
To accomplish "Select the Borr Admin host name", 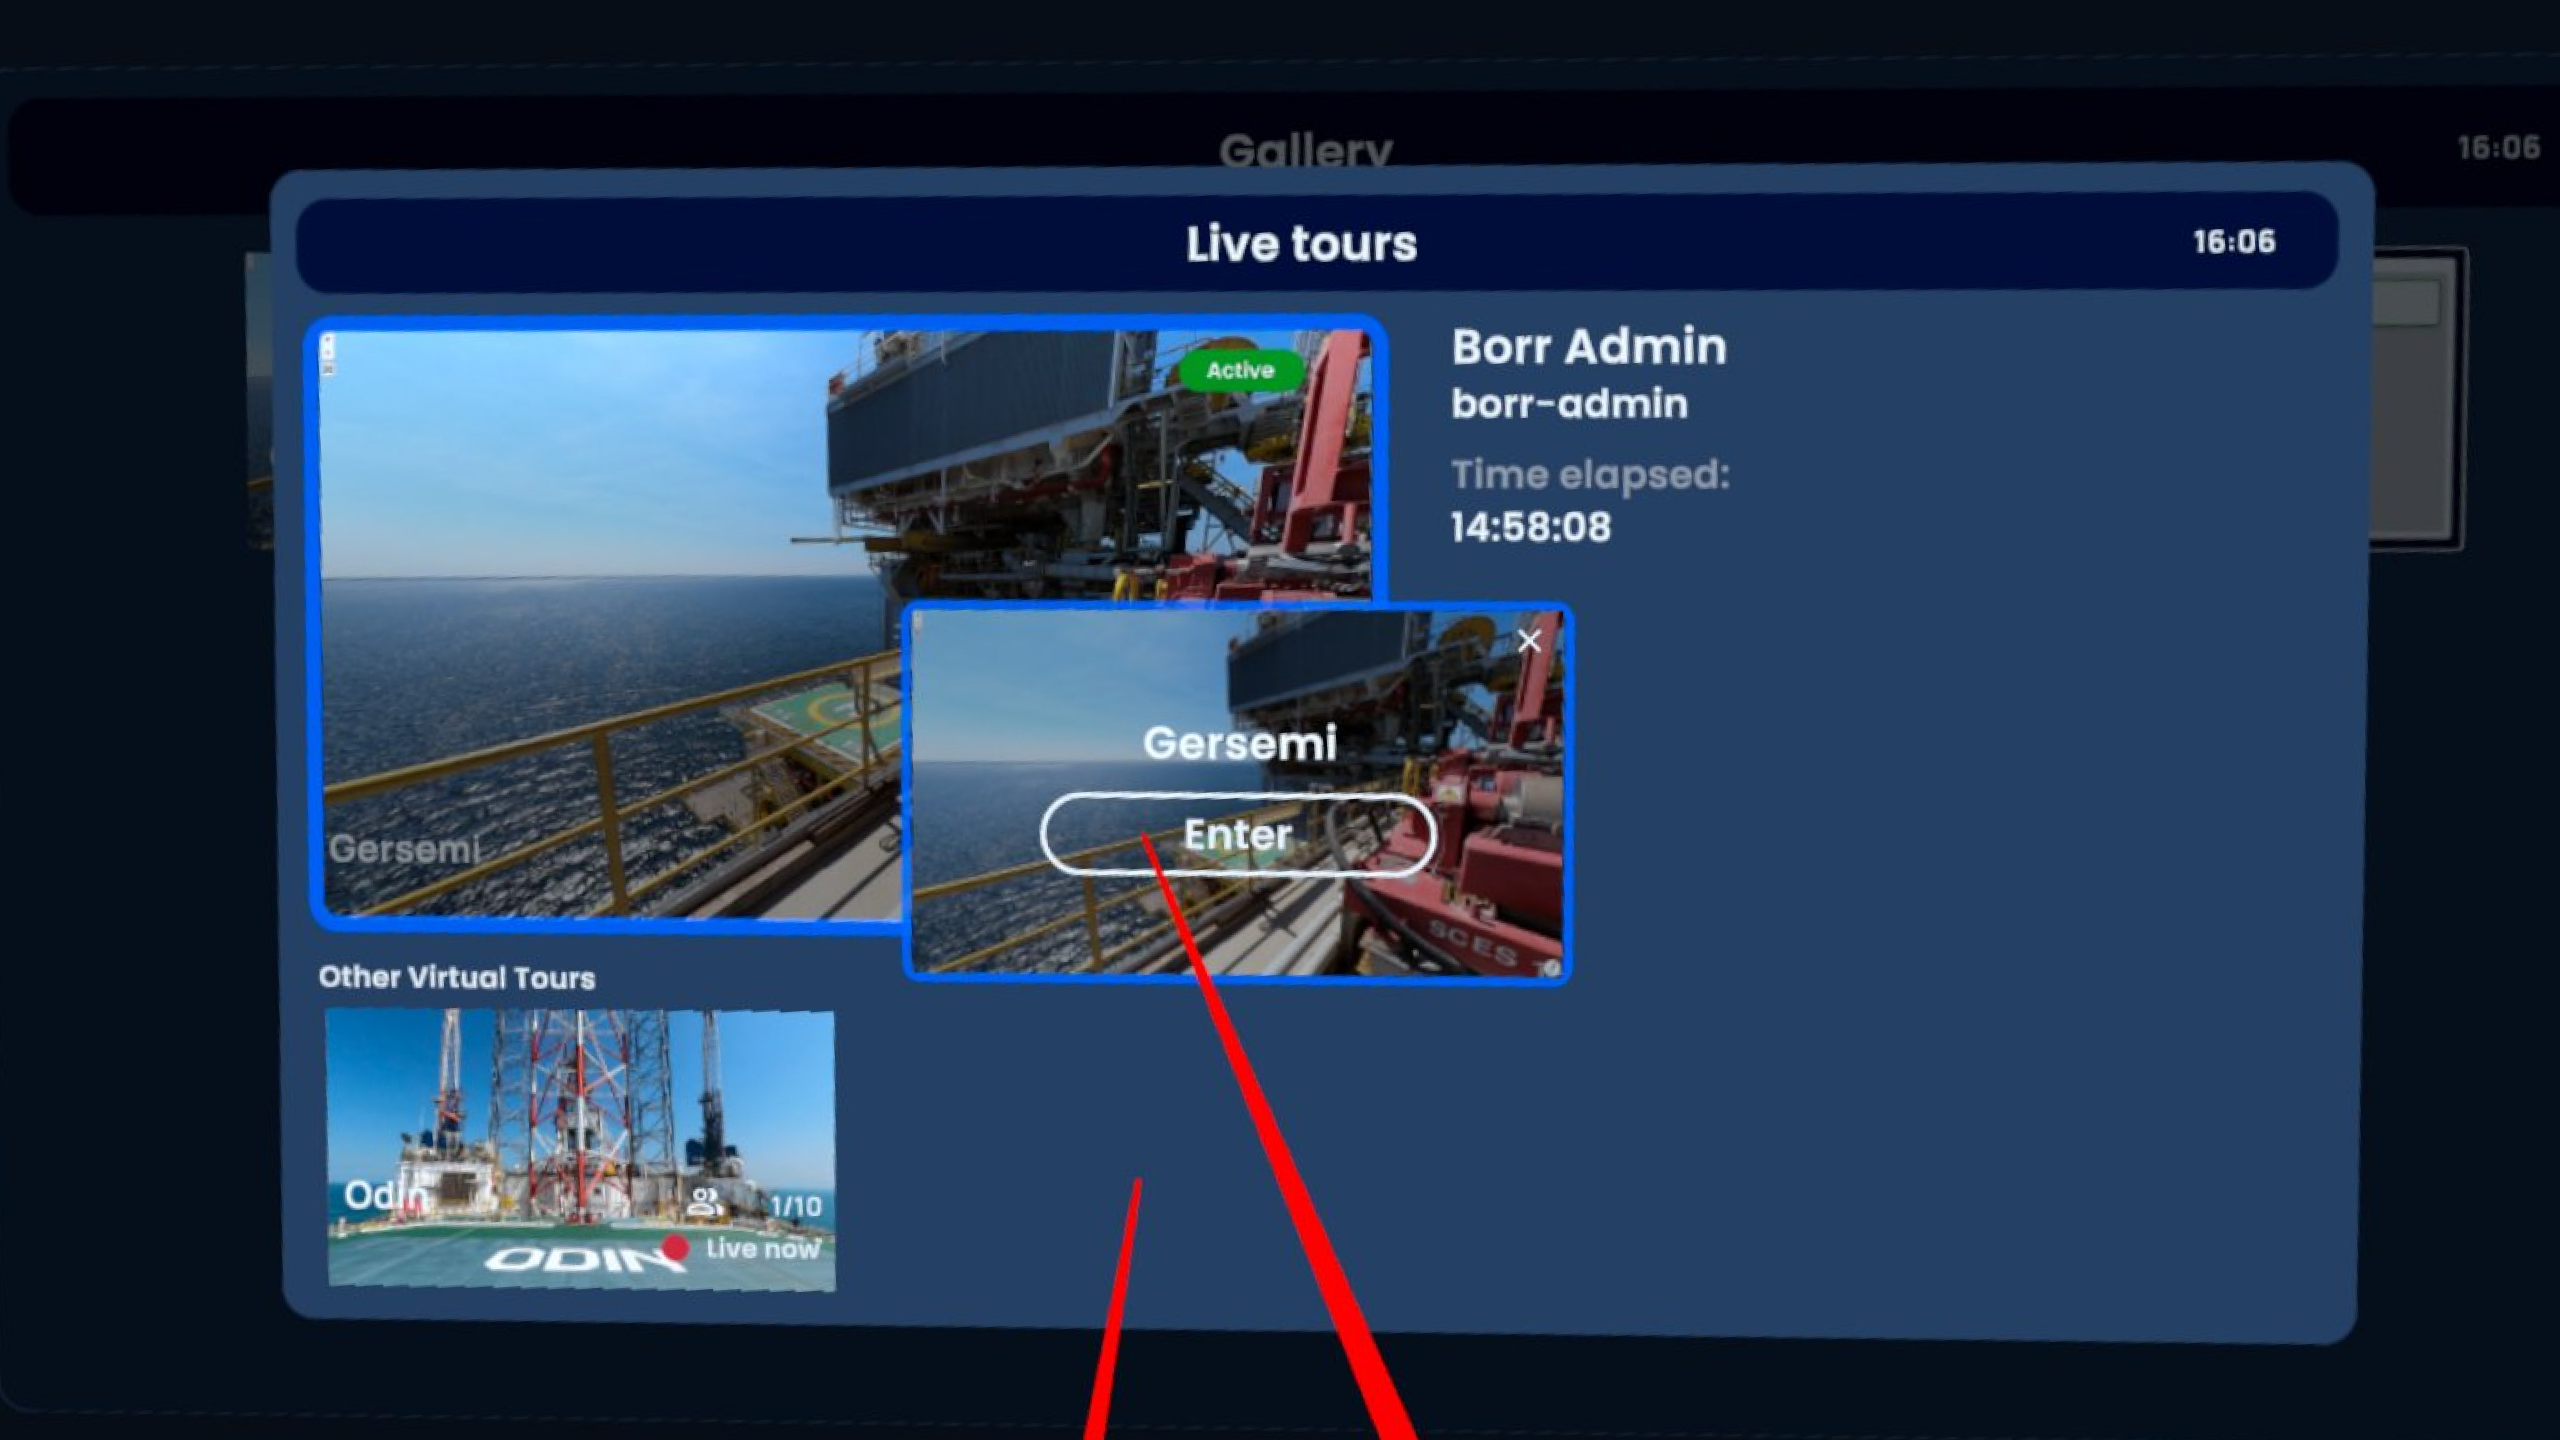I will point(1589,347).
